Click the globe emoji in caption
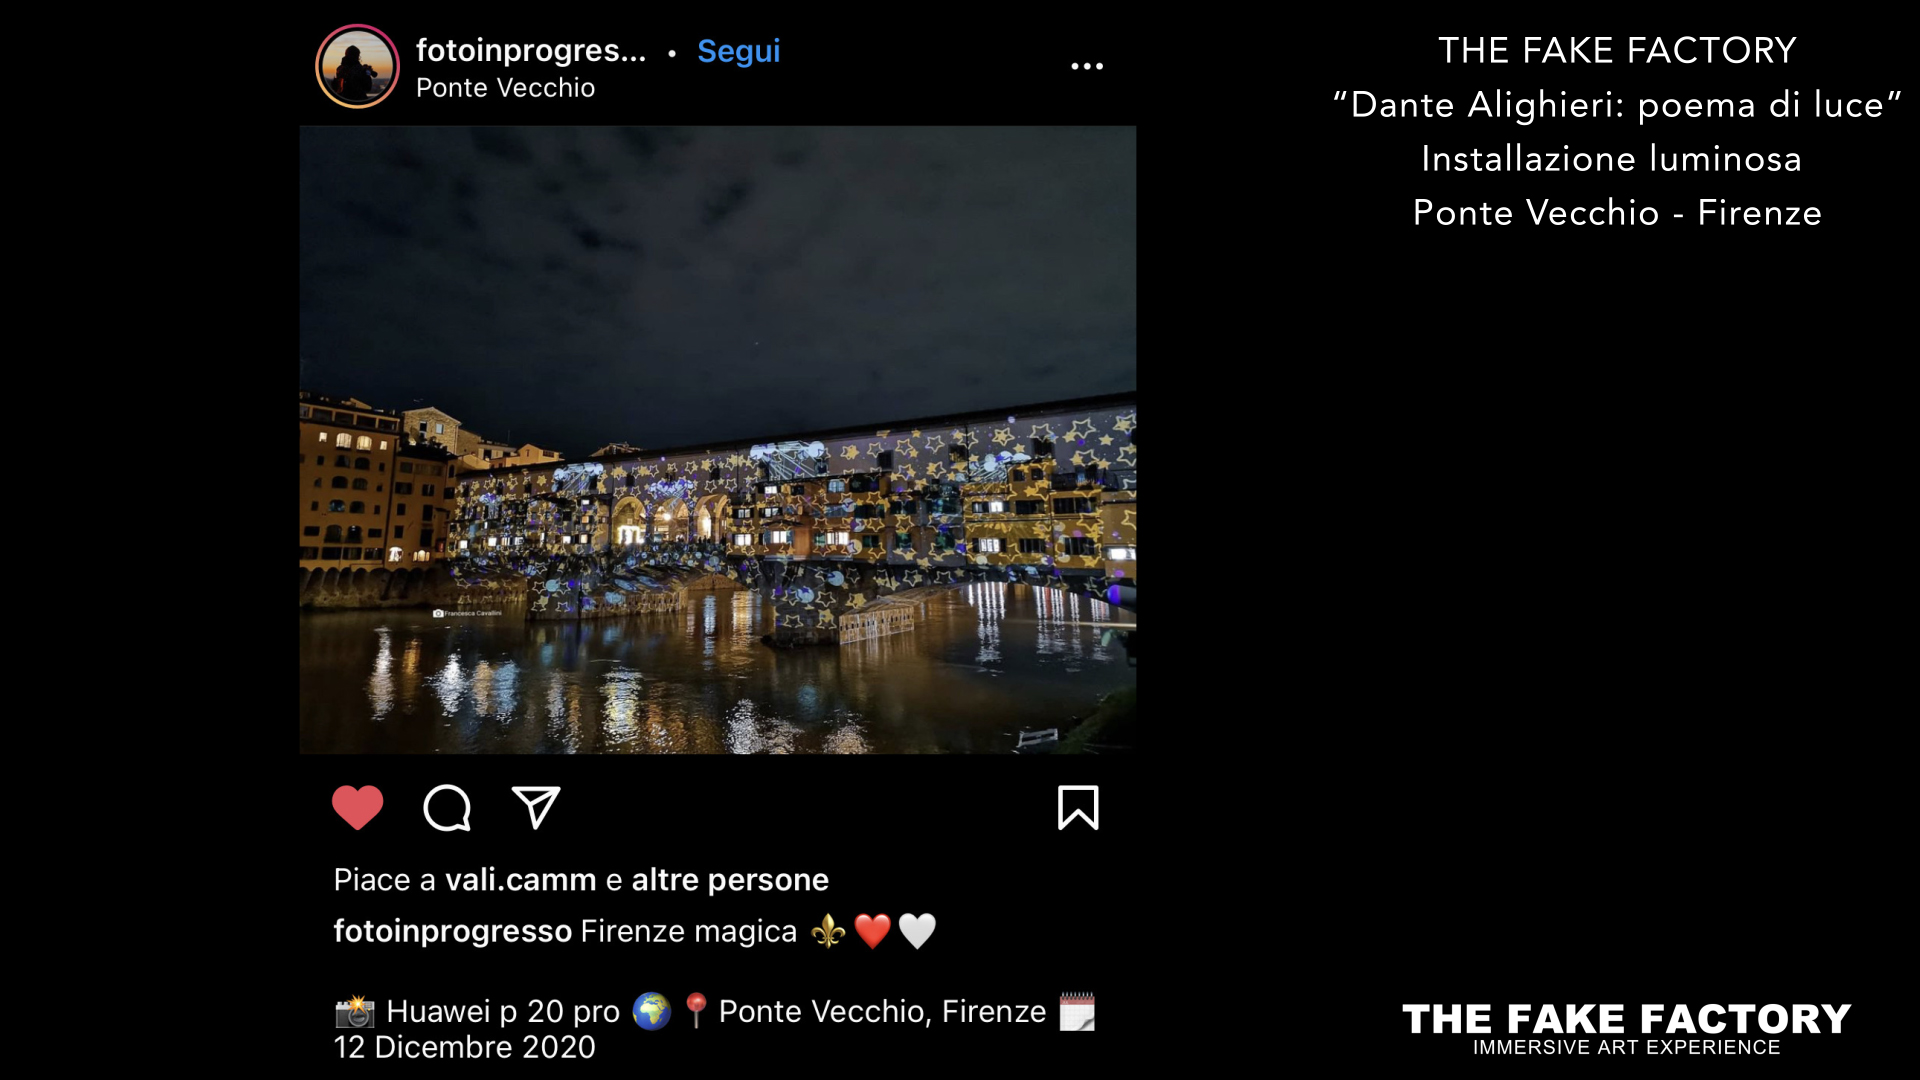The image size is (1920, 1080). click(651, 1012)
